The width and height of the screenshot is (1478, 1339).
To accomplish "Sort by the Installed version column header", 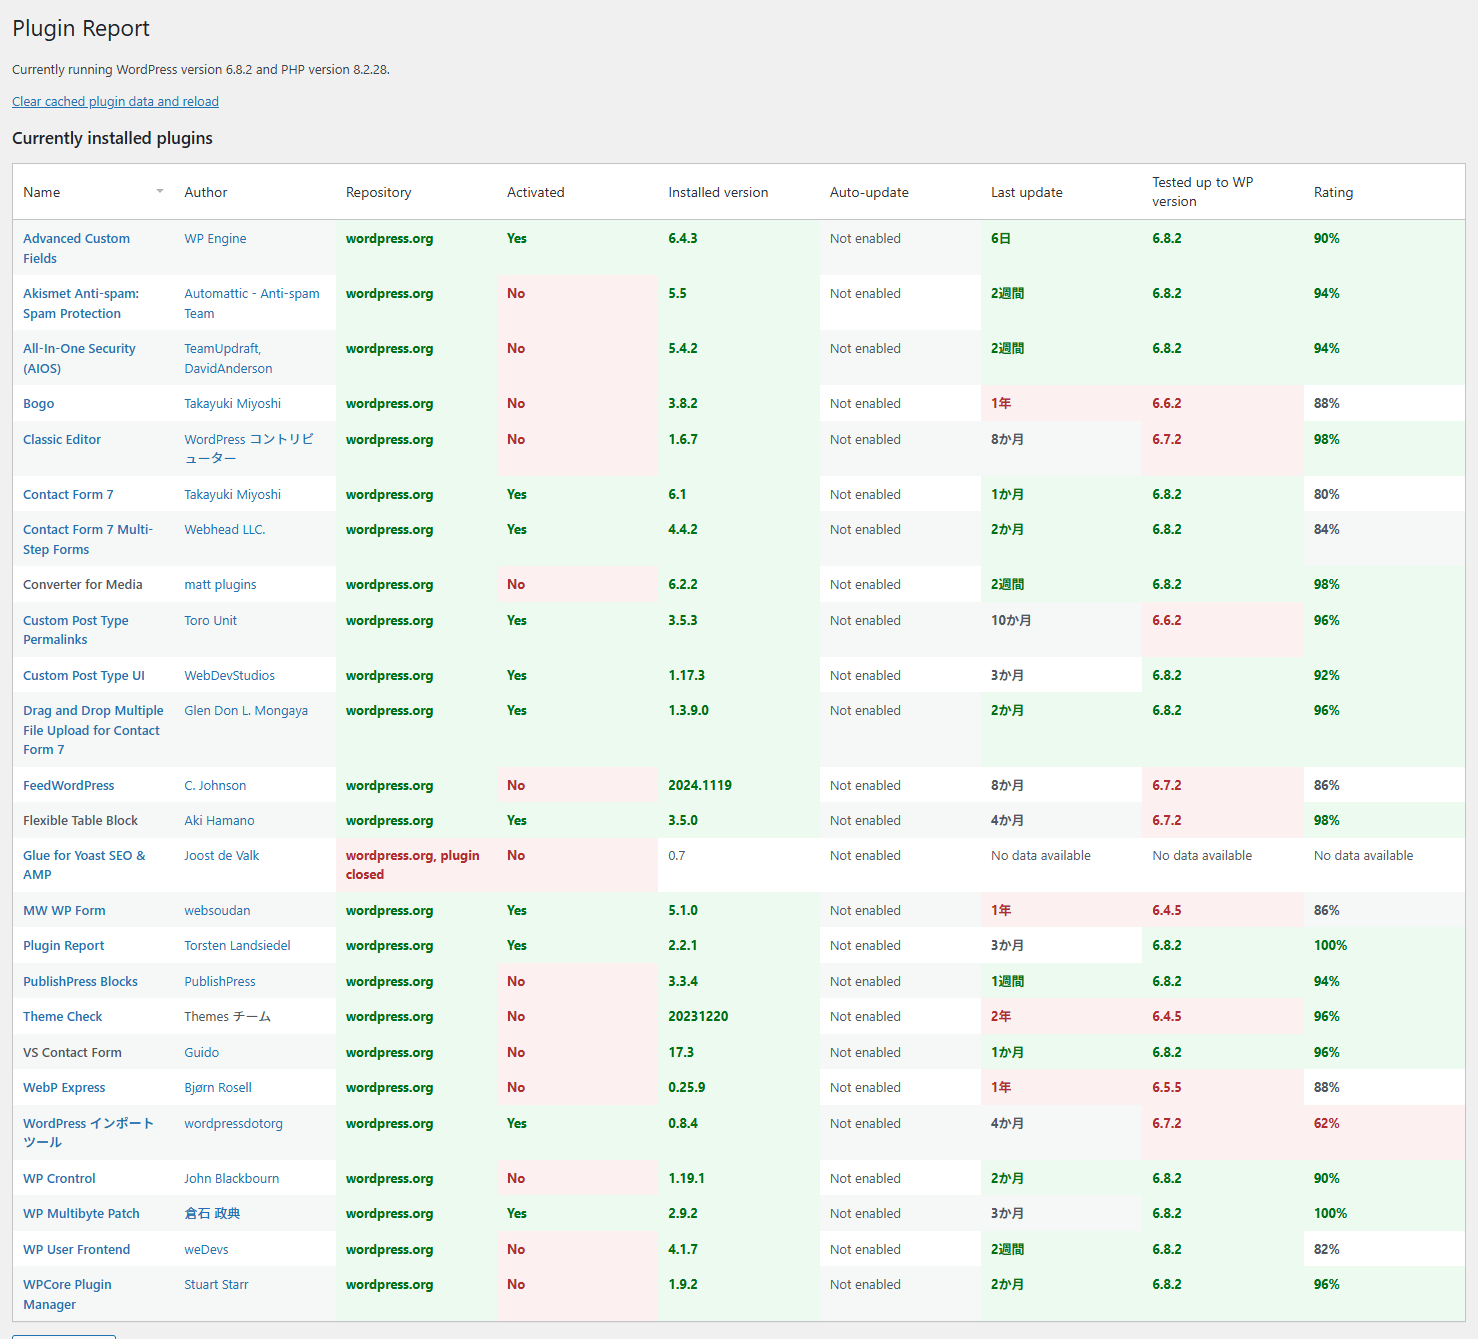I will (718, 192).
